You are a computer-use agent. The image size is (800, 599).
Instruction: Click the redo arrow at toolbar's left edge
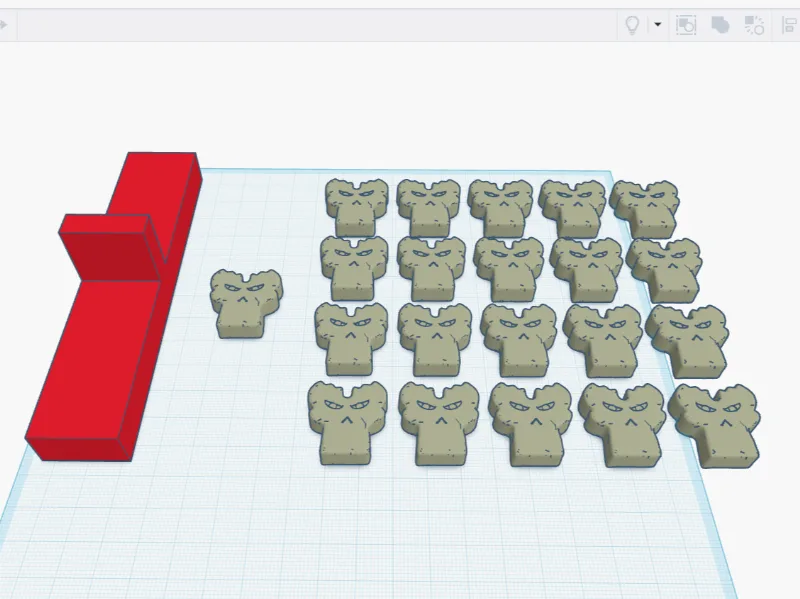coord(3,24)
